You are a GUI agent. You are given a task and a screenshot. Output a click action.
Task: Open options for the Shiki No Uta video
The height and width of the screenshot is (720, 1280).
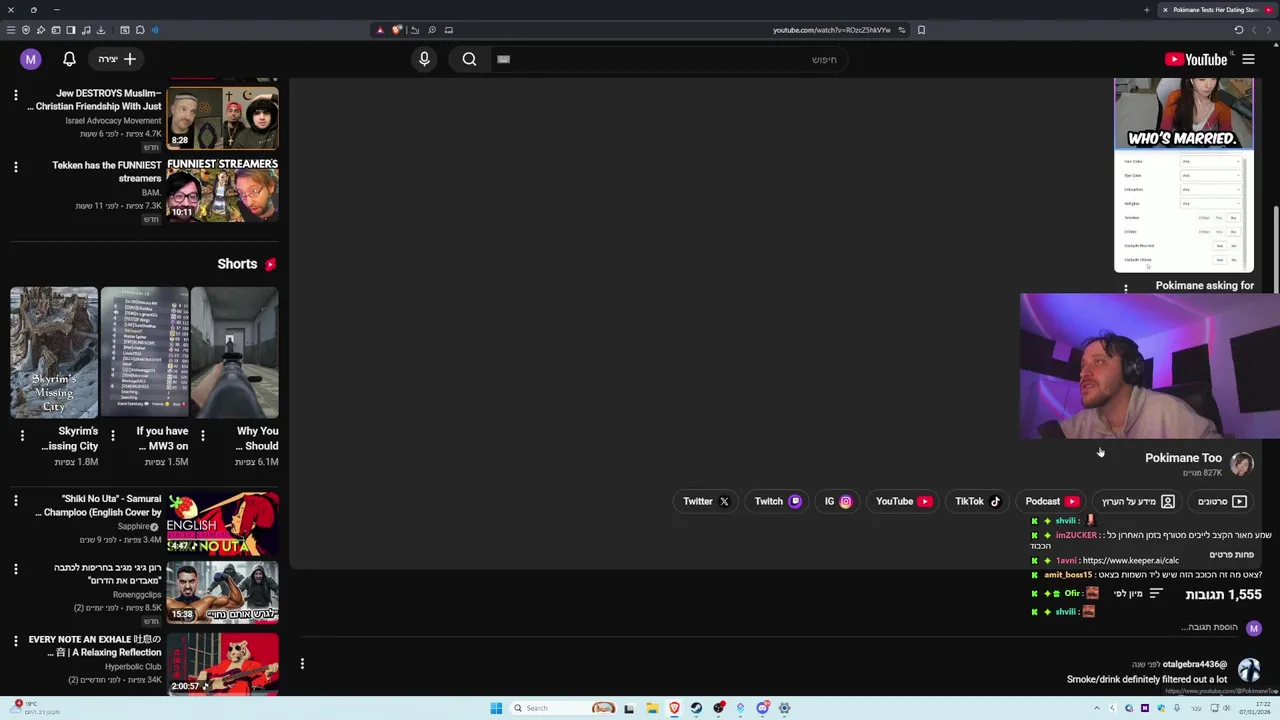point(15,500)
